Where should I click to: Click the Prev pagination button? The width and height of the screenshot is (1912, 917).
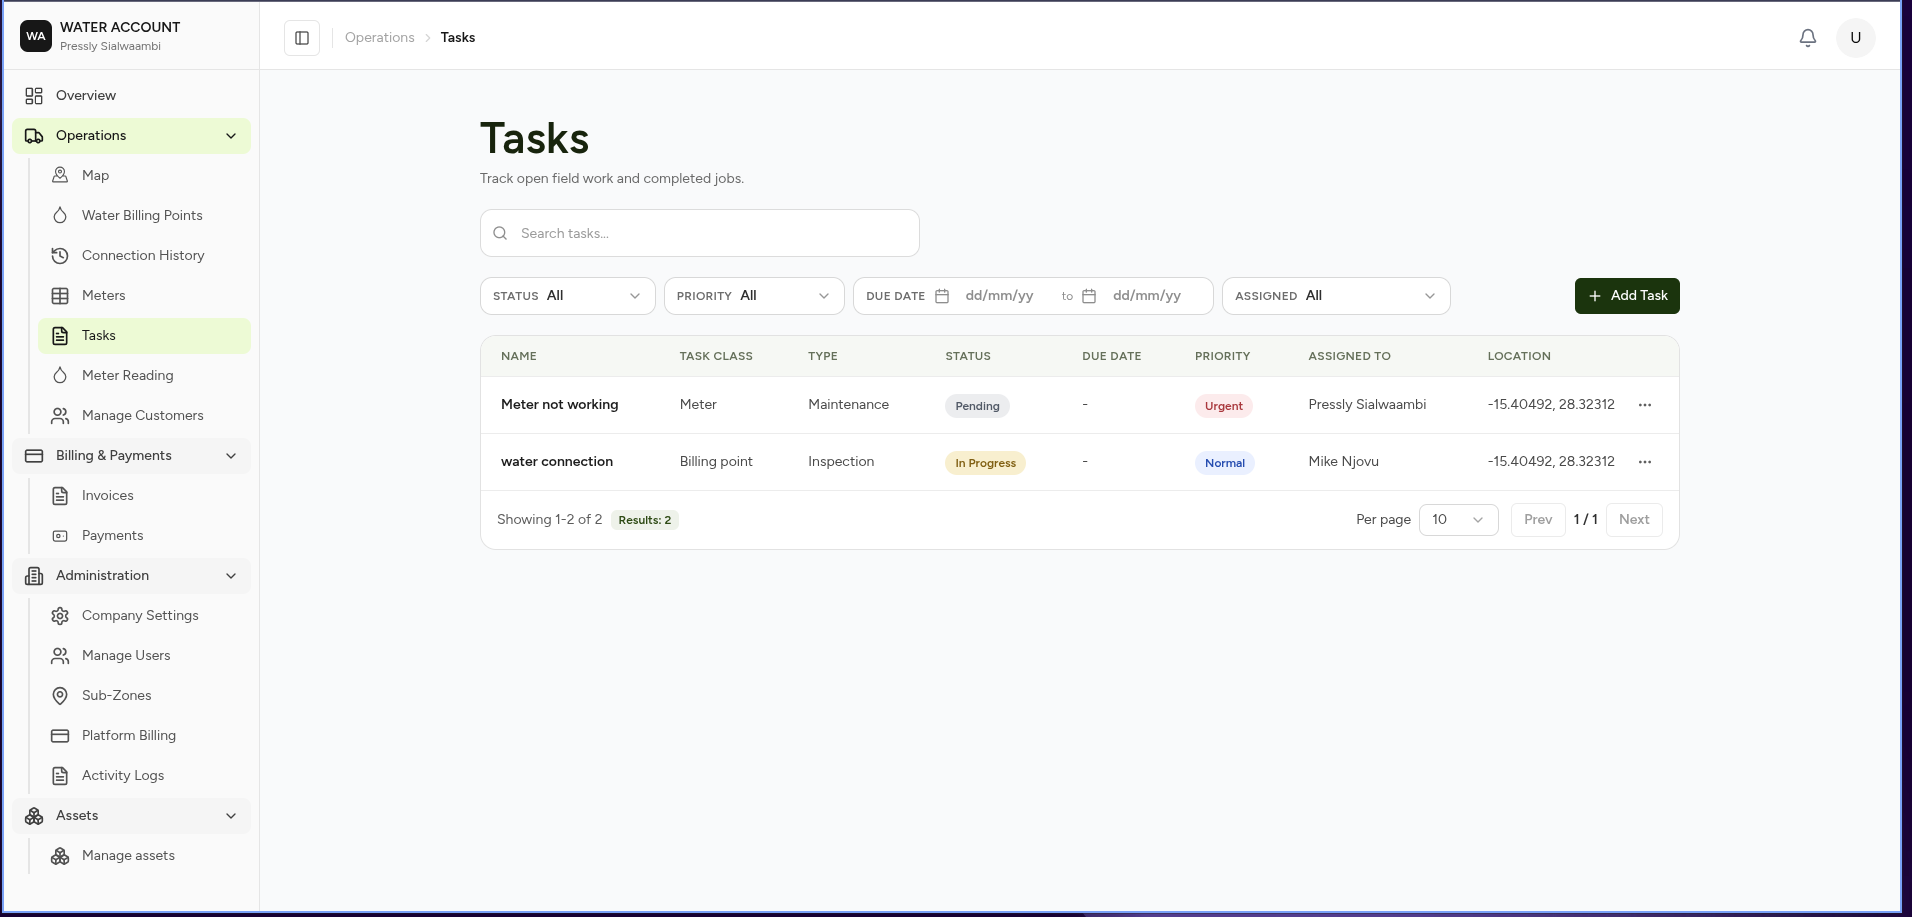tap(1538, 520)
